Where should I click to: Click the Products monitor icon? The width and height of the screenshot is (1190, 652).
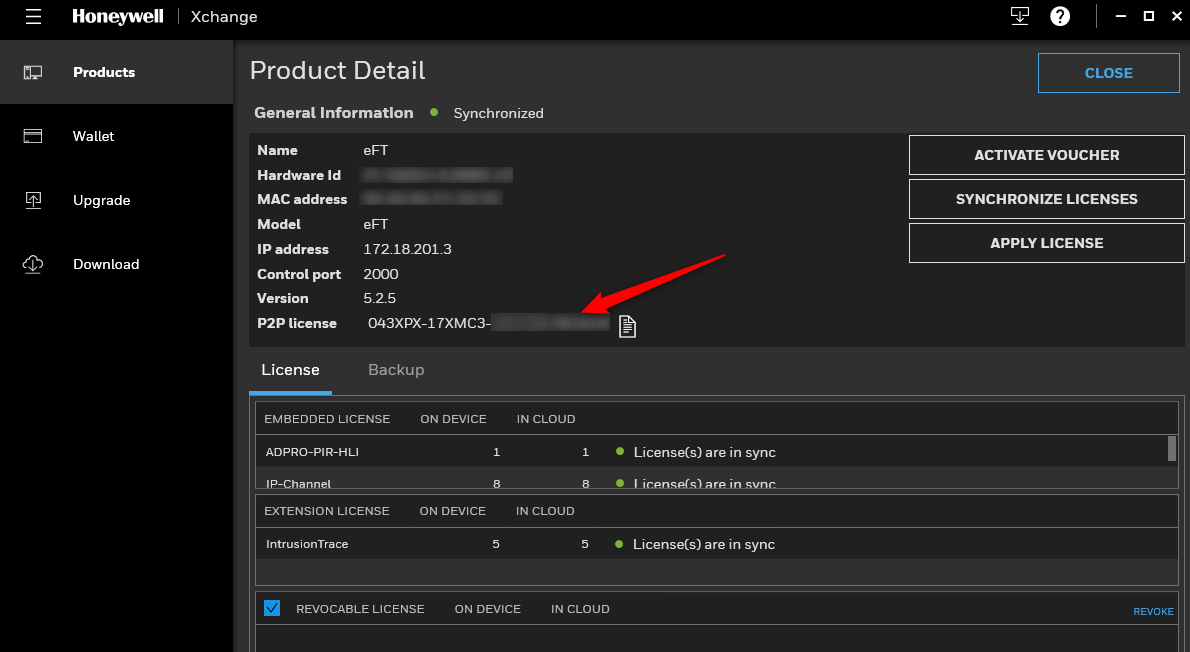click(33, 72)
